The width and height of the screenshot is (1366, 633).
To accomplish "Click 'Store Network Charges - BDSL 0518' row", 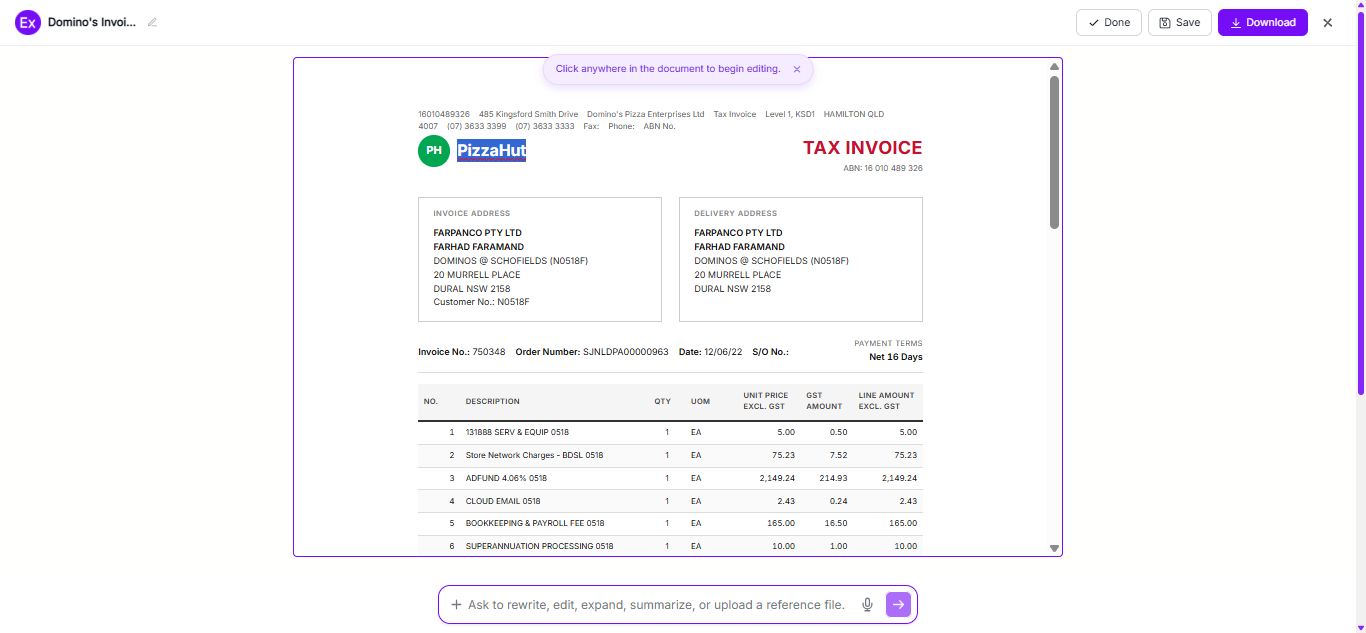I will point(670,455).
